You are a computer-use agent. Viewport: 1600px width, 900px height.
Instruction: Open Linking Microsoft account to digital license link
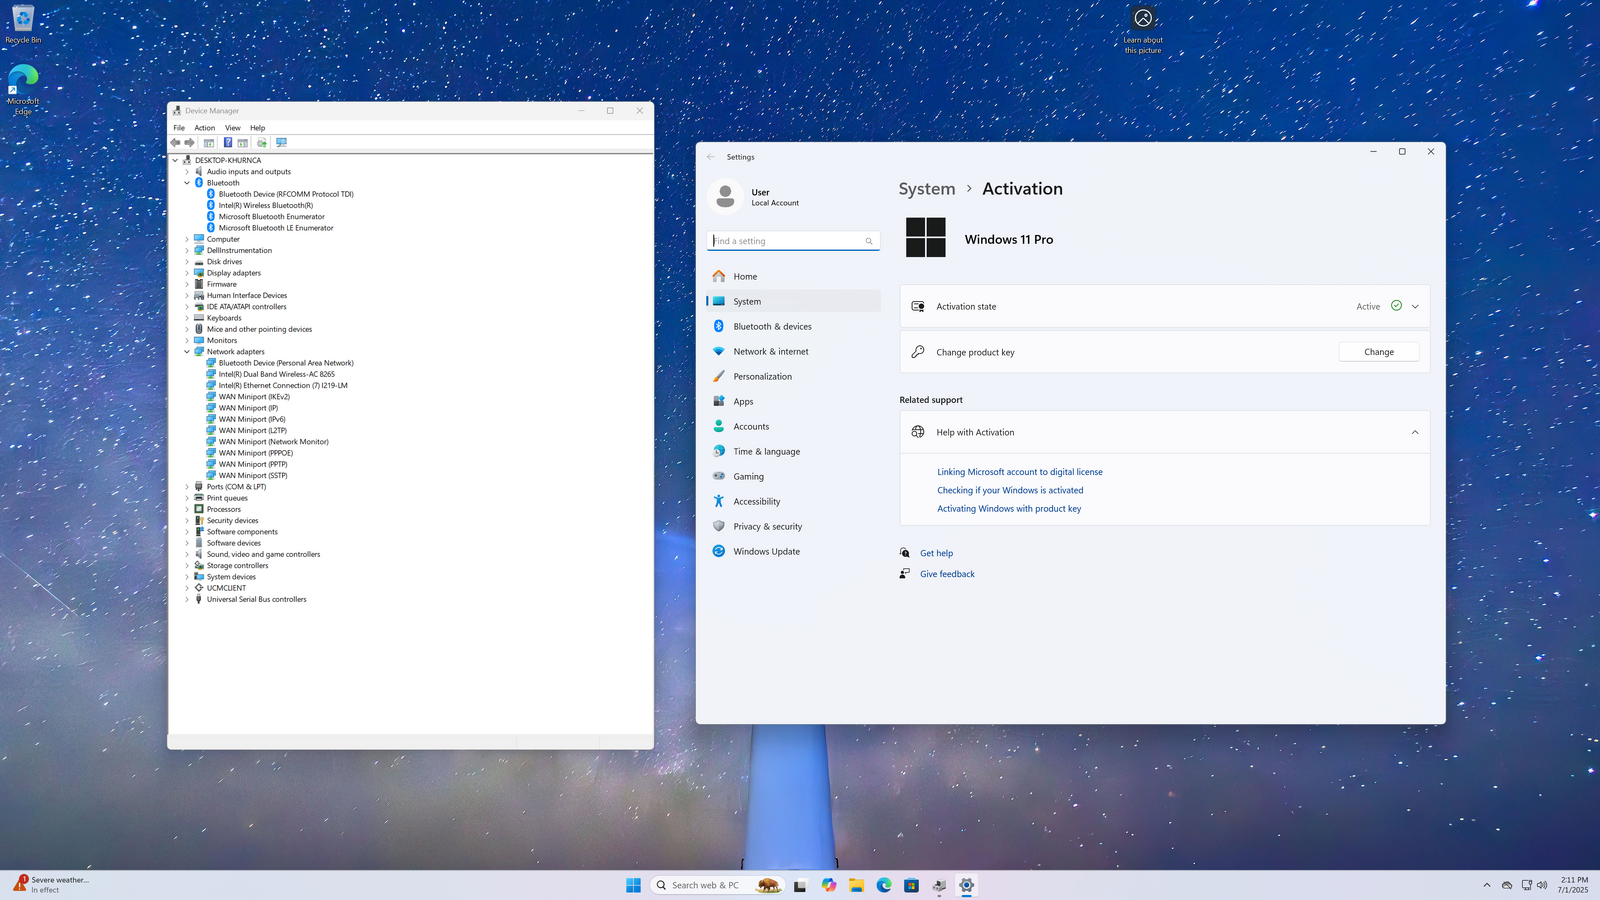(1020, 472)
